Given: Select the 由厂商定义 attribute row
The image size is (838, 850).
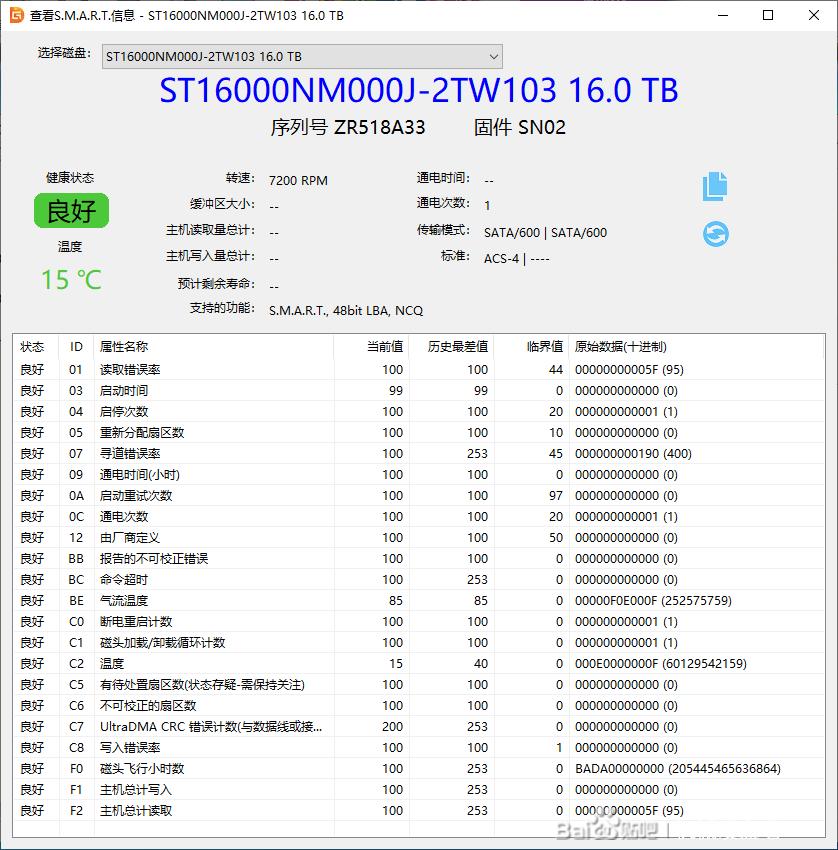Looking at the screenshot, I should (x=418, y=538).
